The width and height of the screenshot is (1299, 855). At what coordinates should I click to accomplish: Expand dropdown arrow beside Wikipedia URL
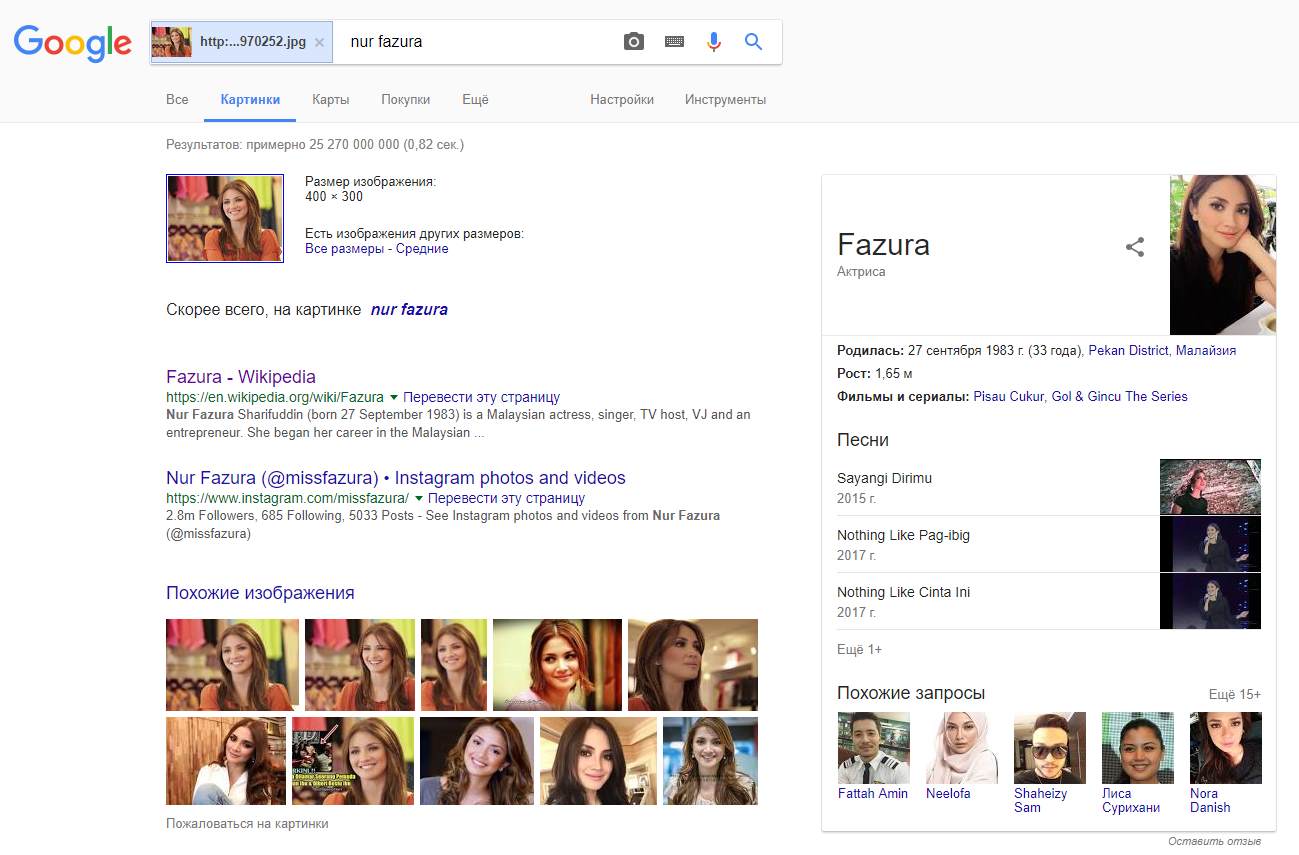pos(393,397)
